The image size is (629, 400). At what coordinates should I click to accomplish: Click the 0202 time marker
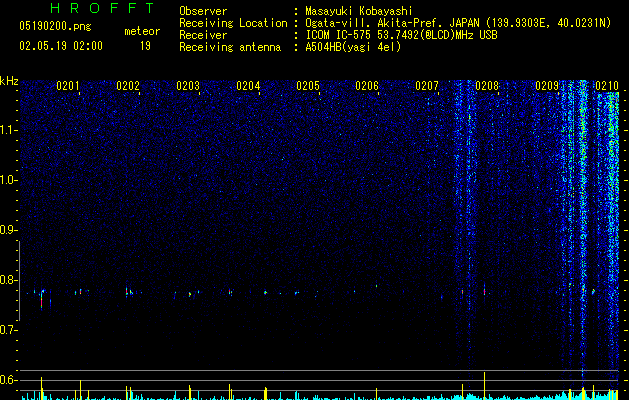pyautogui.click(x=128, y=86)
